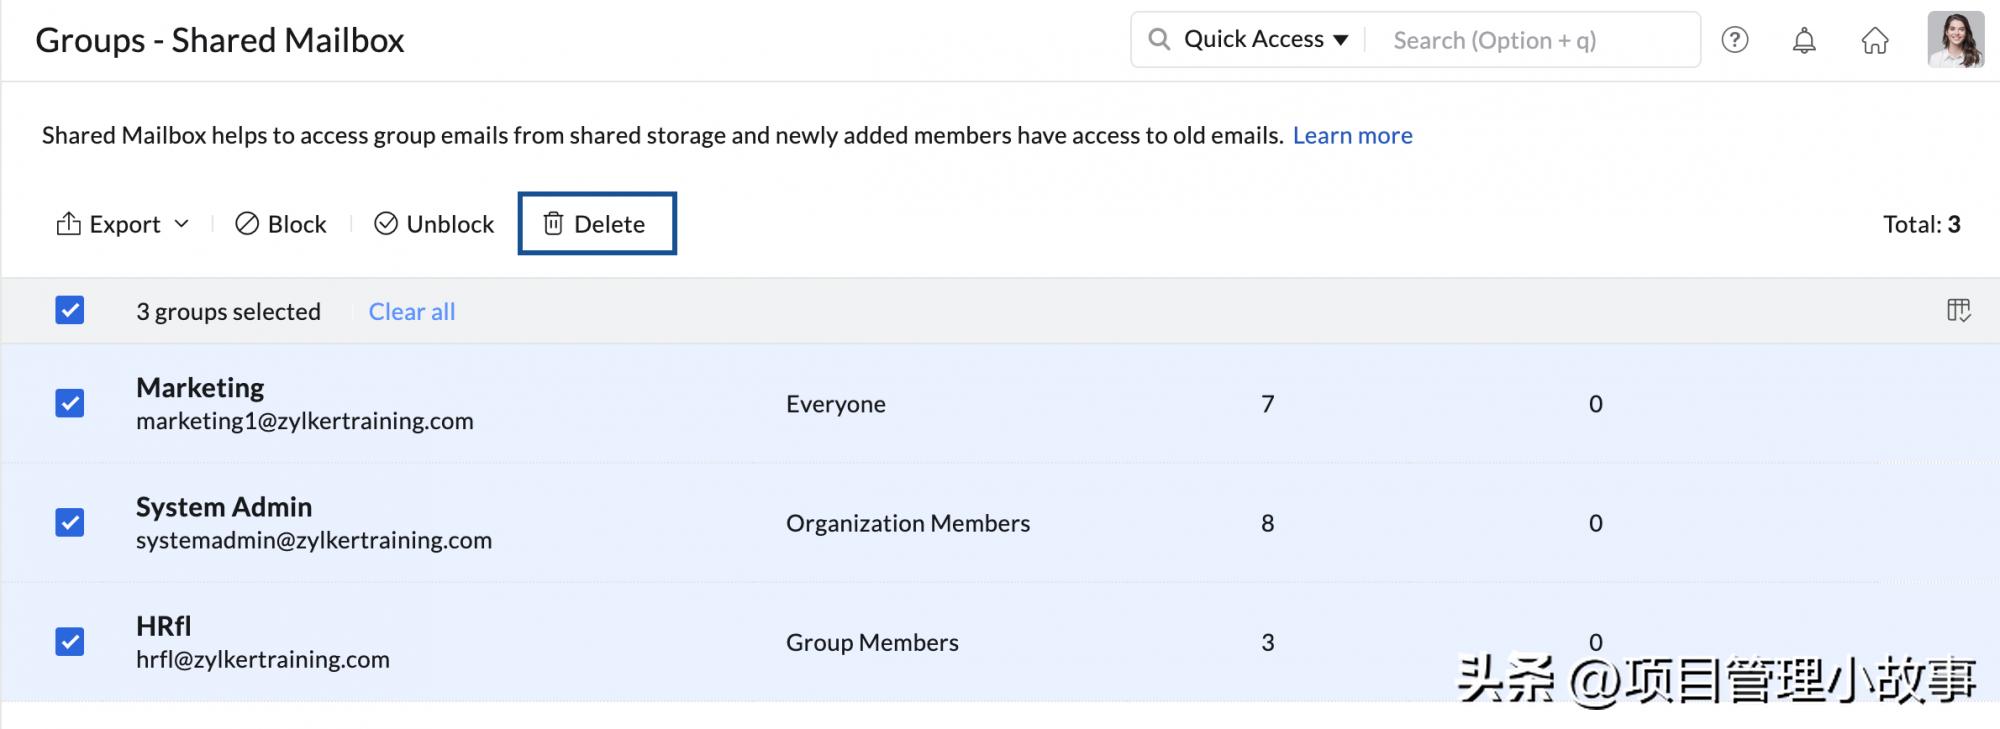Click the help question mark icon

click(1734, 40)
